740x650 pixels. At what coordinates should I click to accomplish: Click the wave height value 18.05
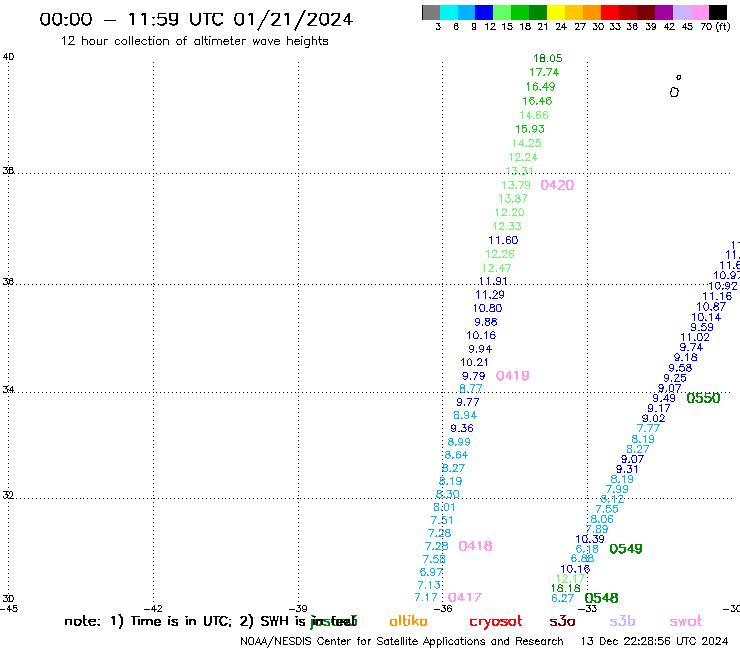point(547,59)
